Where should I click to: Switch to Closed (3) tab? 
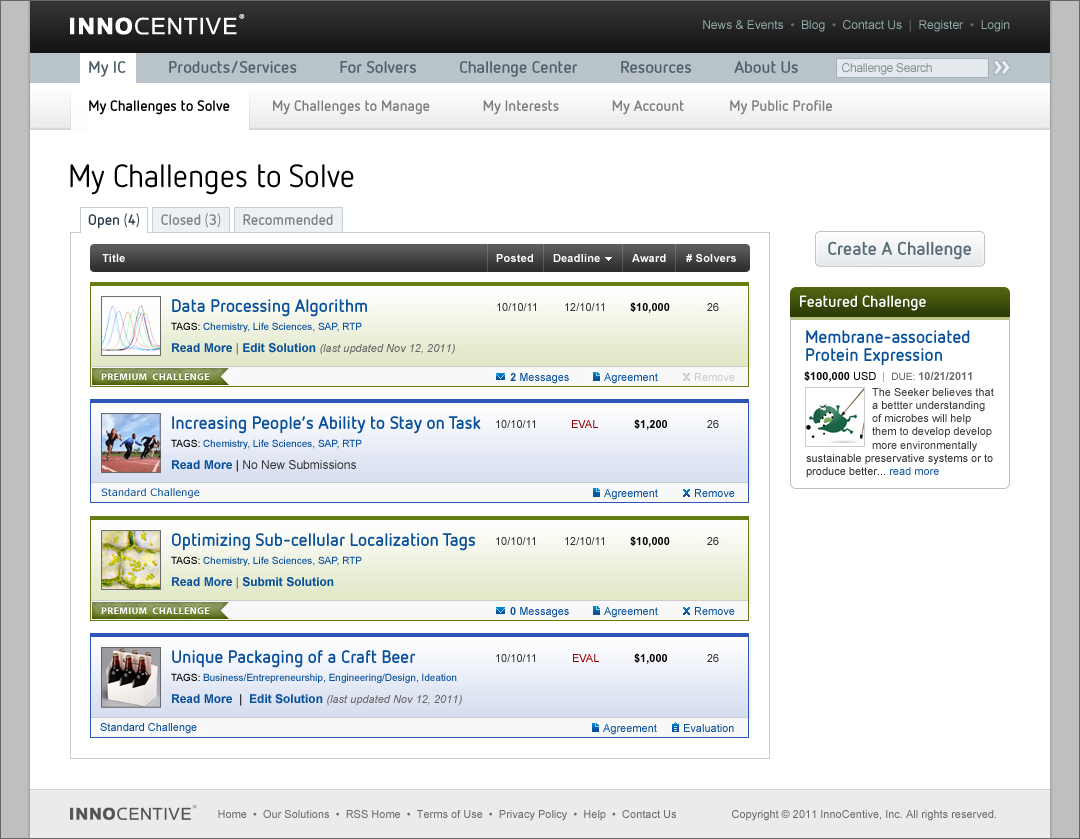191,220
